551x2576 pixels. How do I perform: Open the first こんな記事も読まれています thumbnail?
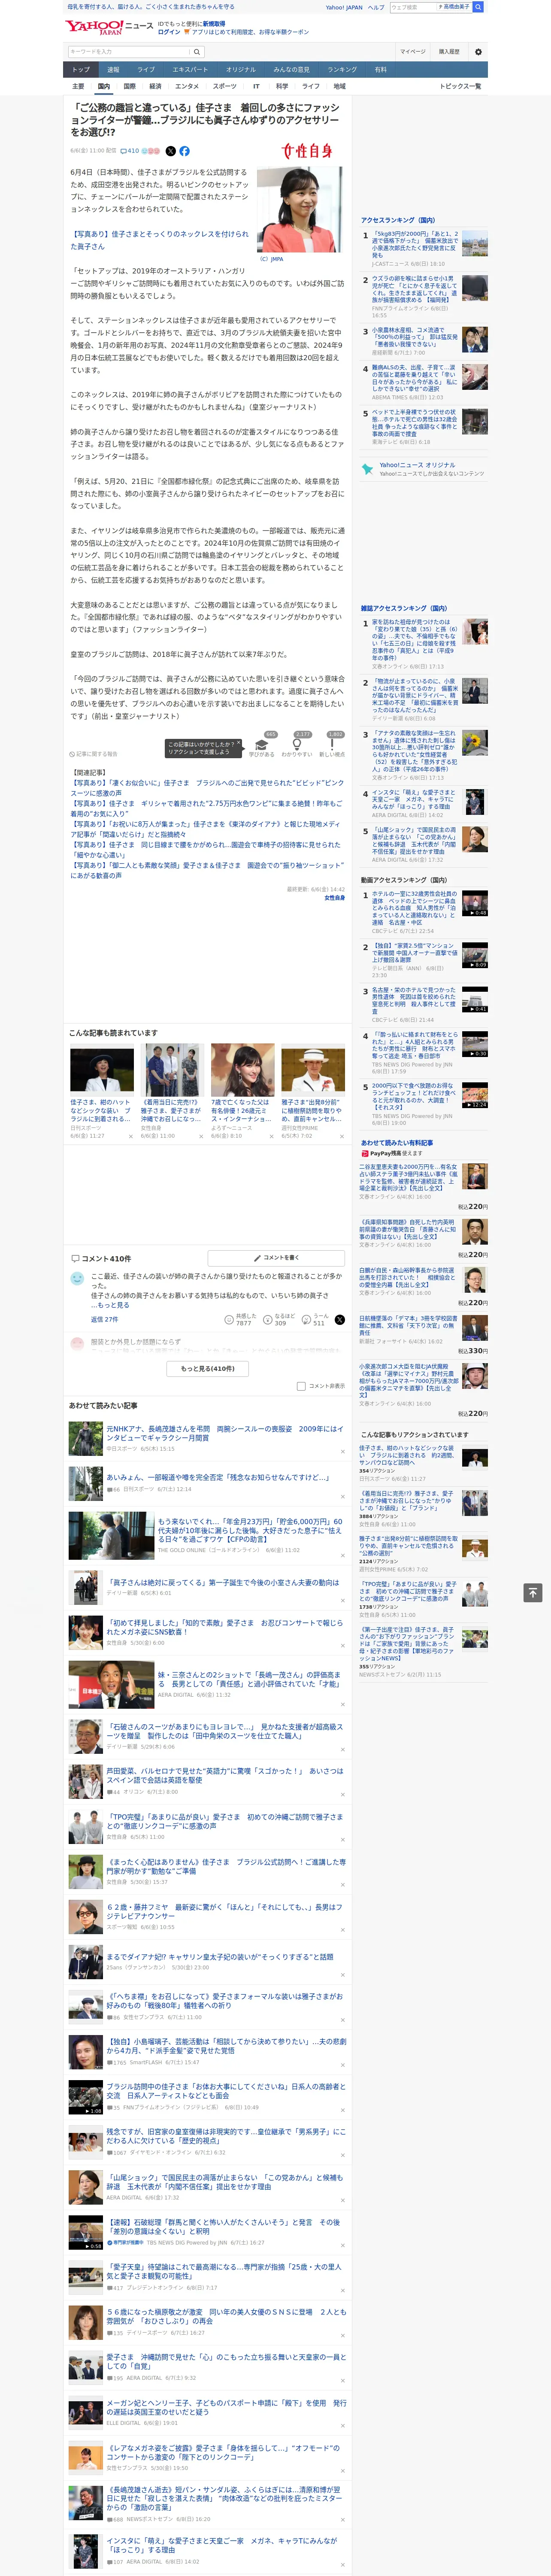(x=102, y=1070)
